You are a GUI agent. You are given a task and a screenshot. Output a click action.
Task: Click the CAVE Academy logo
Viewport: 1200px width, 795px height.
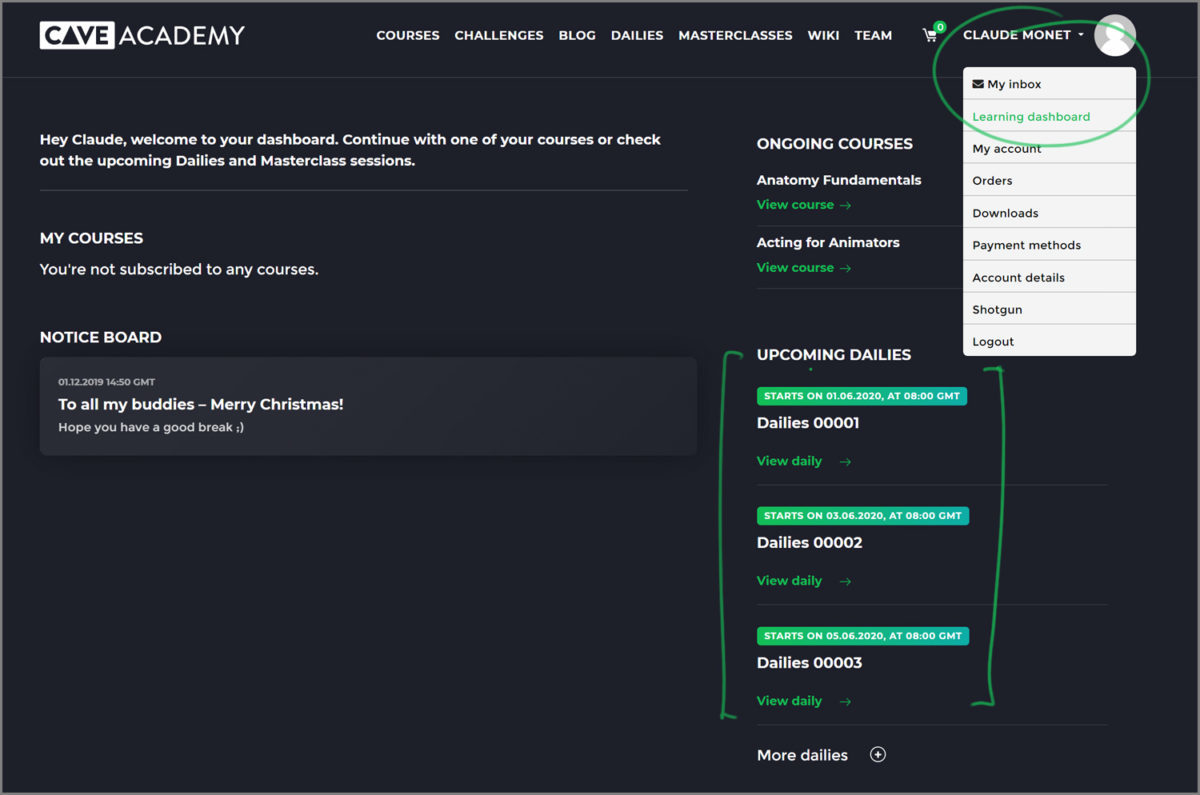point(142,35)
